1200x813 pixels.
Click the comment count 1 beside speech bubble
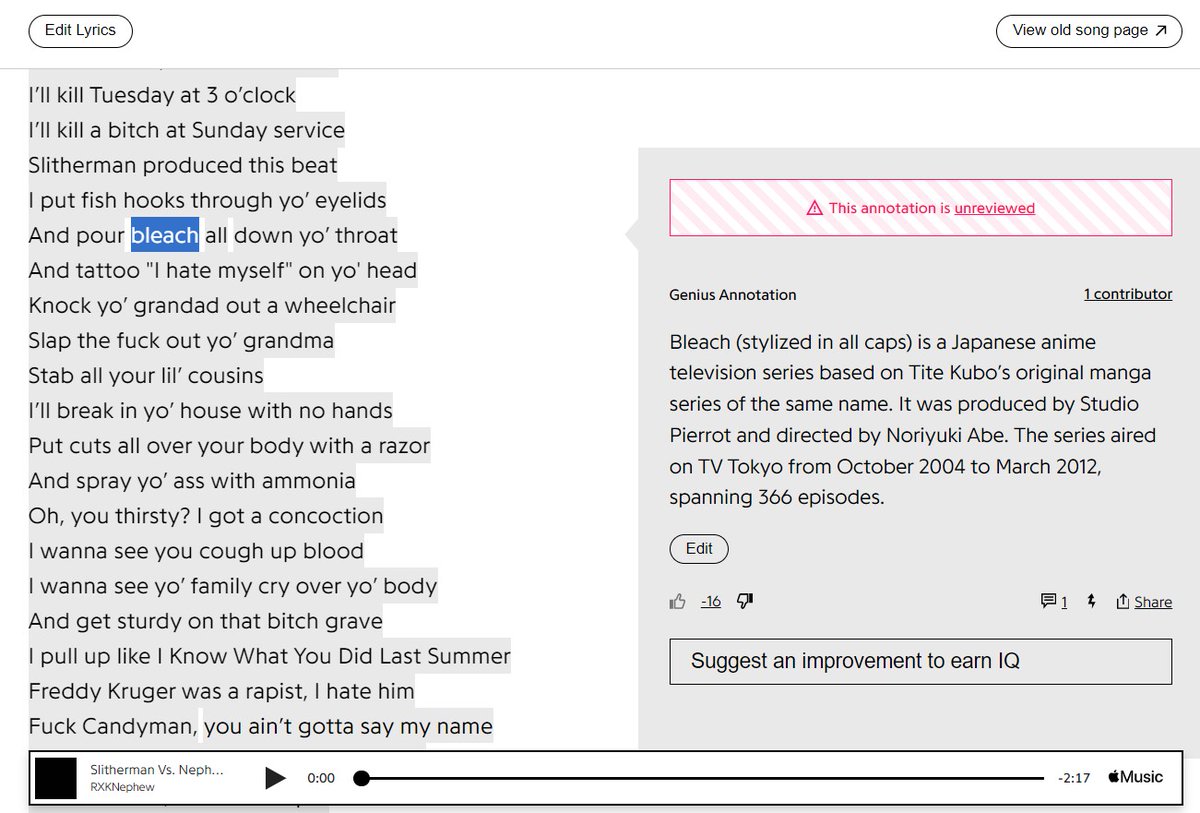[x=1064, y=602]
